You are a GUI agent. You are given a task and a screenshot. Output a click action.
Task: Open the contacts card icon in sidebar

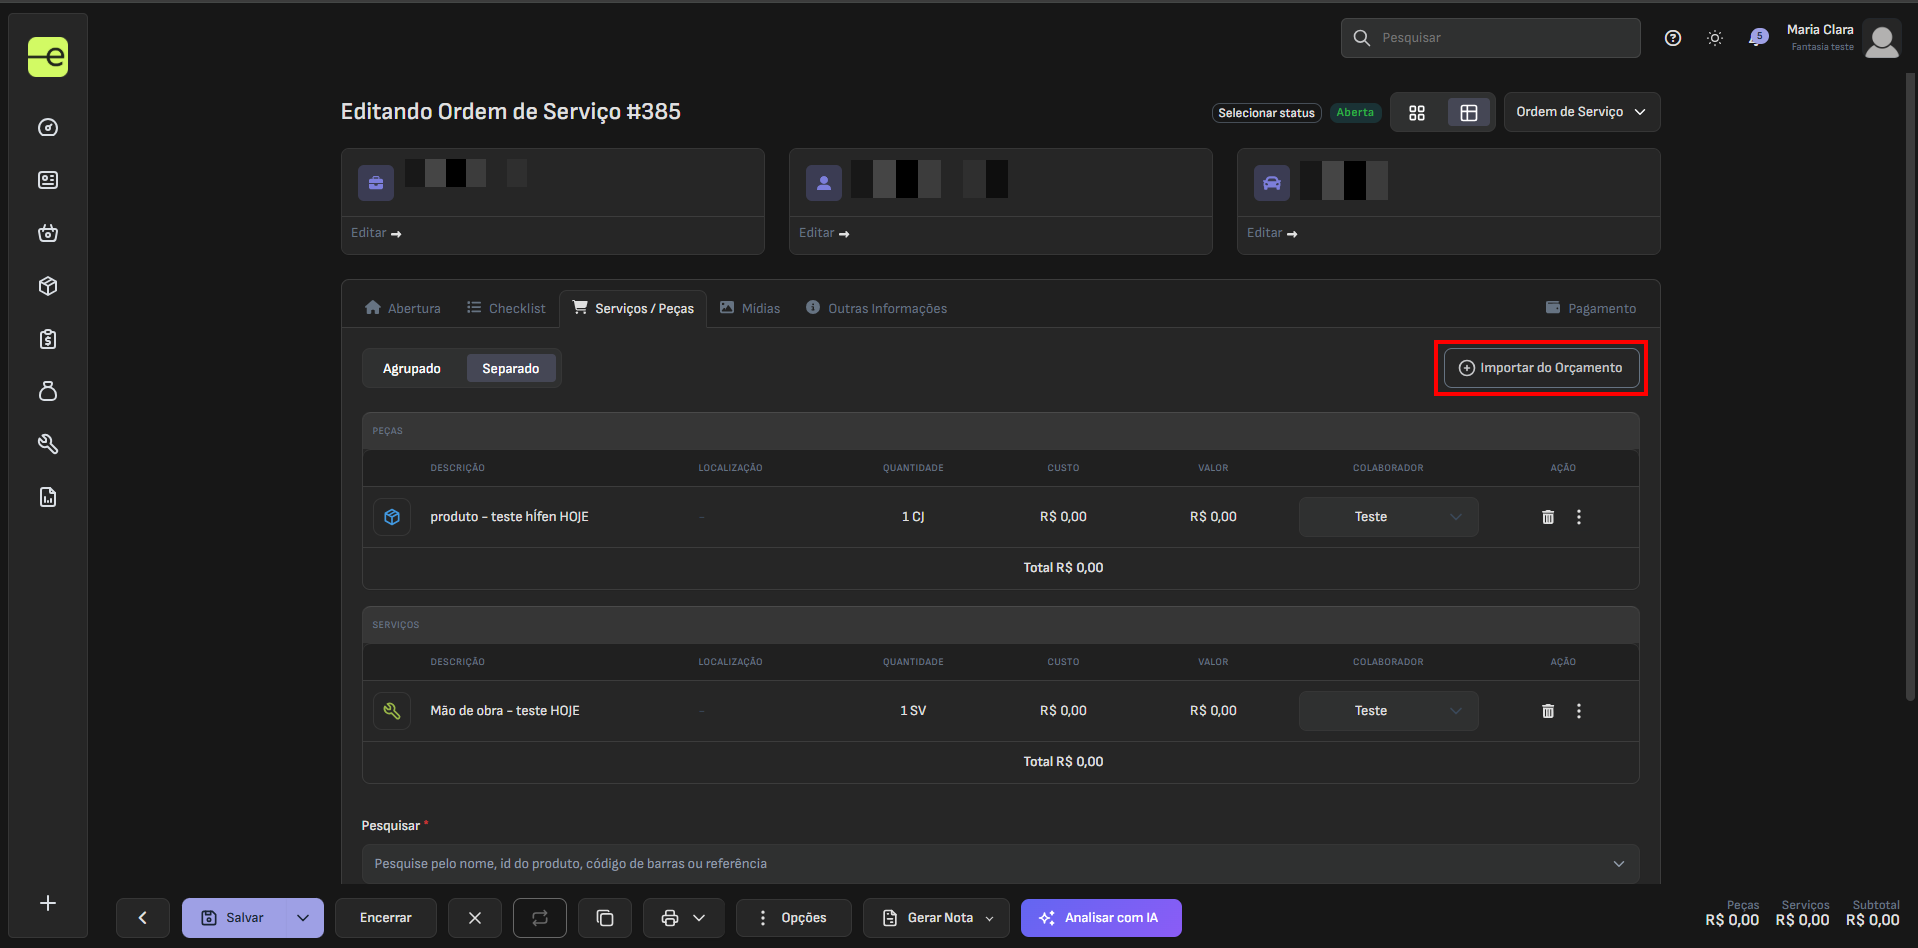(x=48, y=180)
